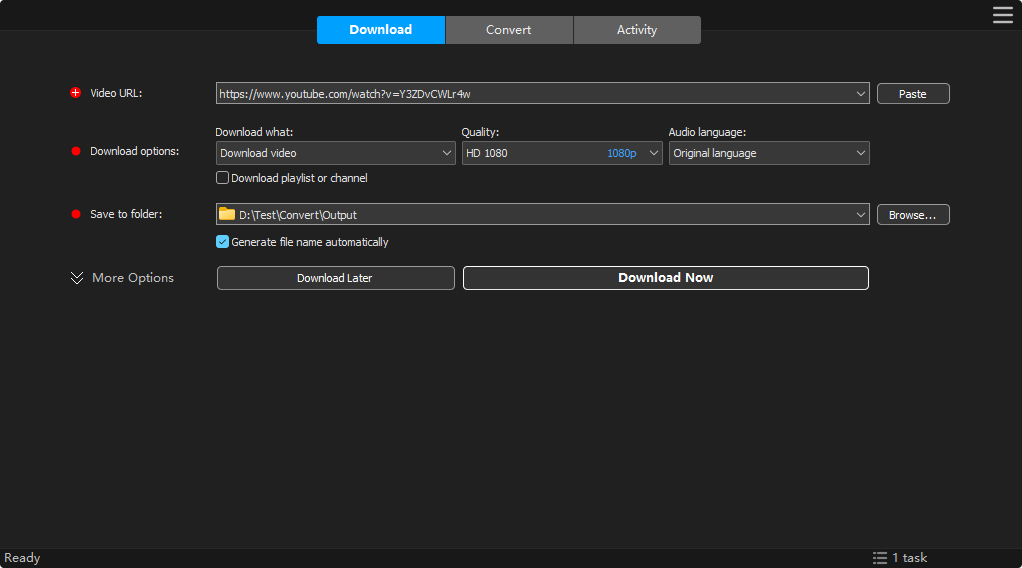Open the Quality dropdown showing HD 1080
Screen dimensions: 1022x568
(561, 153)
